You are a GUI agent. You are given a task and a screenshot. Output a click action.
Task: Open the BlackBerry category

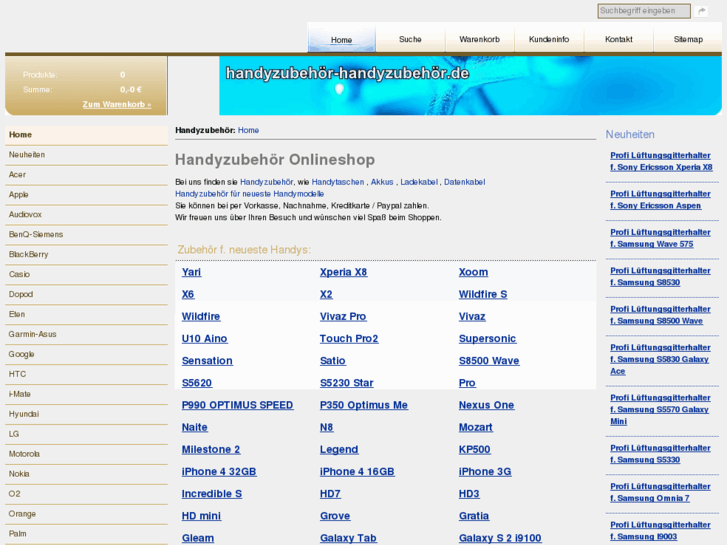(x=86, y=255)
